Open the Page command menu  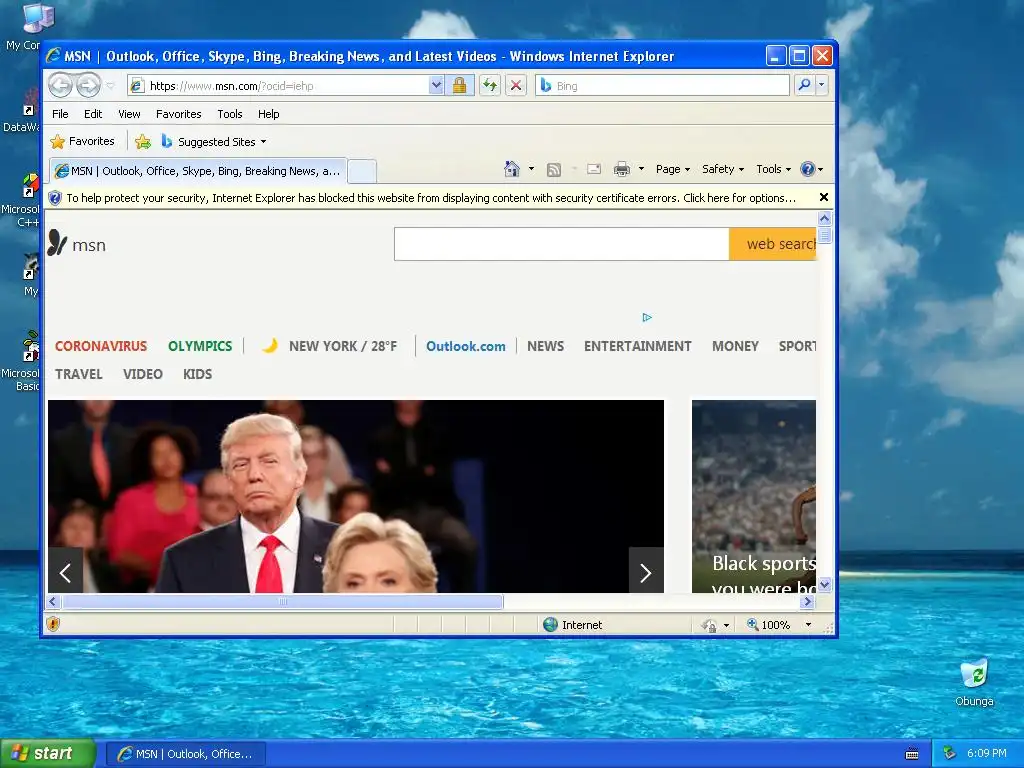673,169
